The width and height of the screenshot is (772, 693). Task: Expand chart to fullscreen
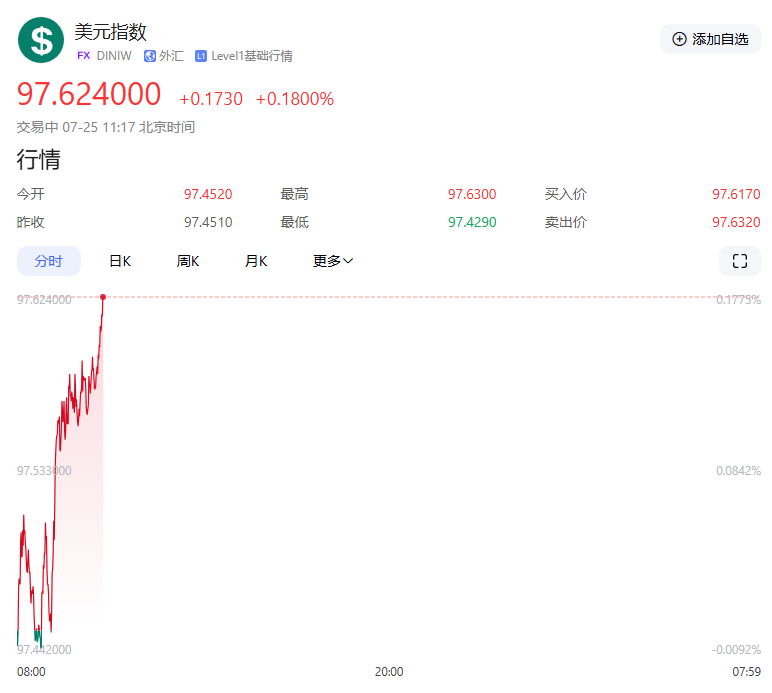[x=740, y=261]
